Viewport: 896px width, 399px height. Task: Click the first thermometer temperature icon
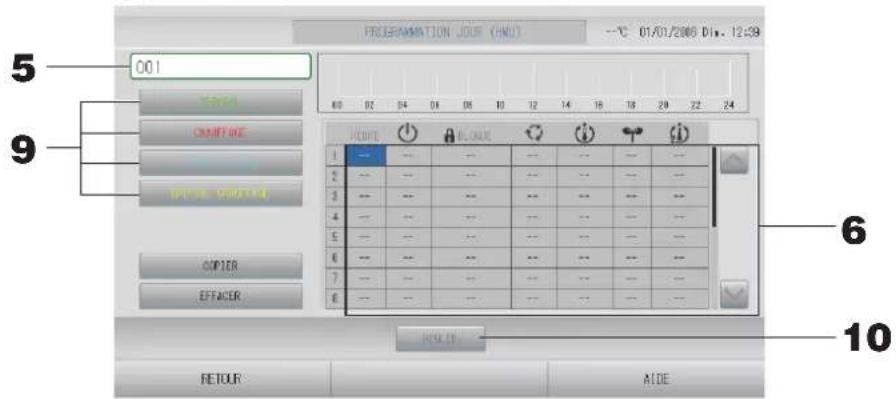584,134
